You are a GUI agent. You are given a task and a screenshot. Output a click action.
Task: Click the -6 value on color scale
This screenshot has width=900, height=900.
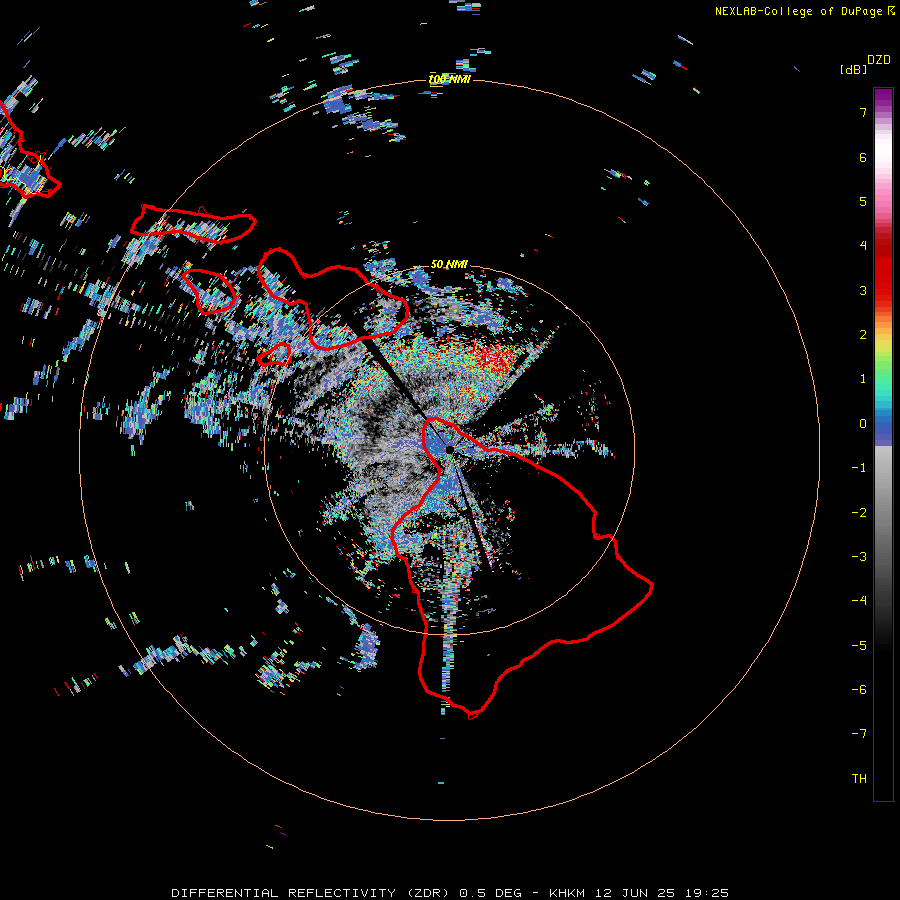point(859,690)
